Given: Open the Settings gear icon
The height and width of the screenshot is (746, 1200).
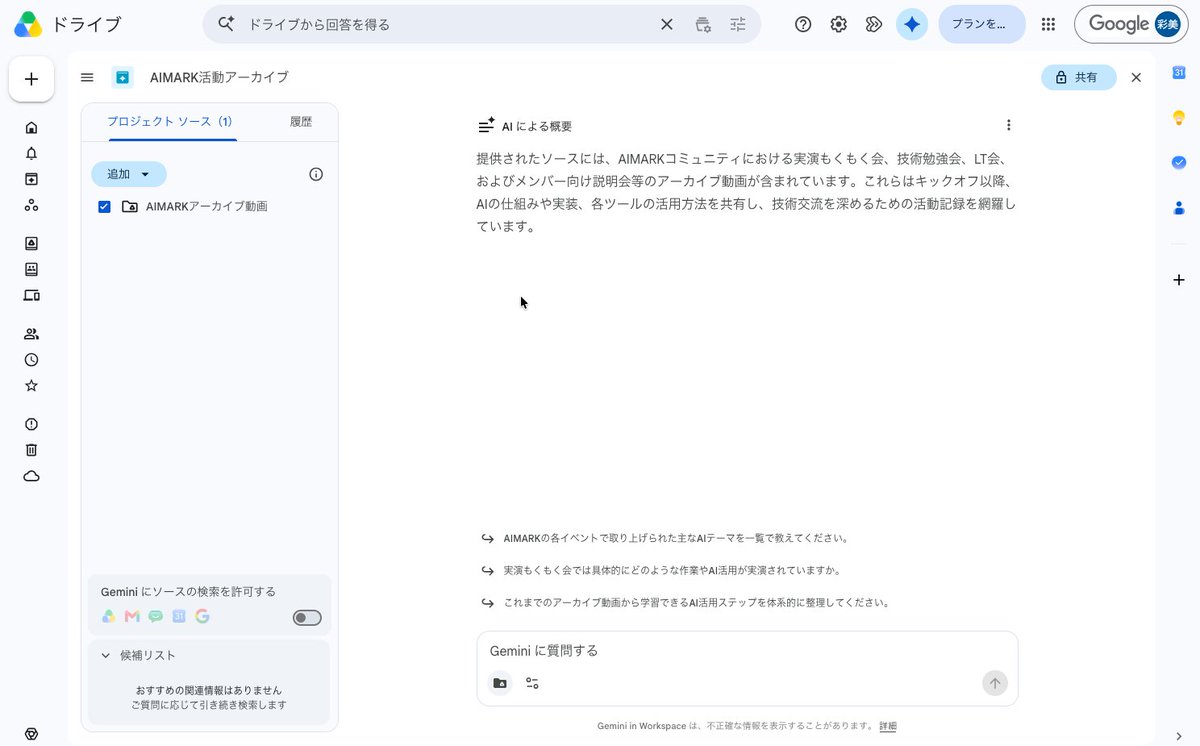Looking at the screenshot, I should click(839, 24).
